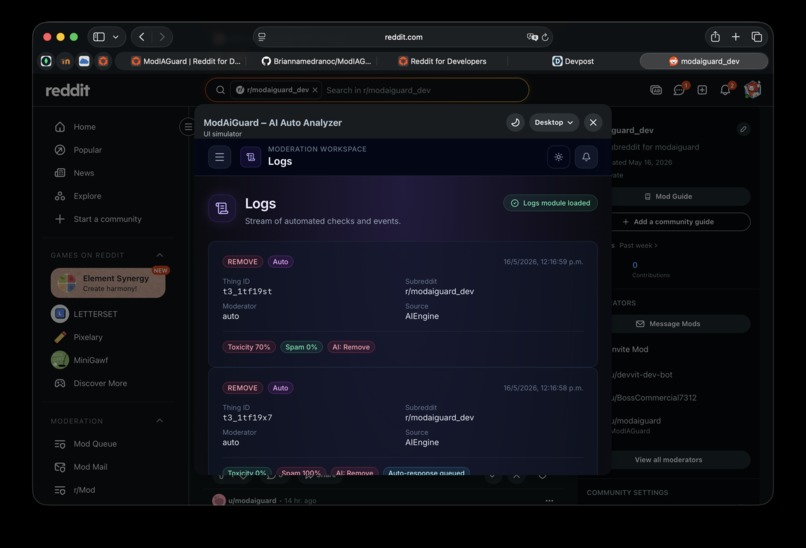Click the Logs icon in workspace header
This screenshot has width=806, height=548.
tap(251, 157)
